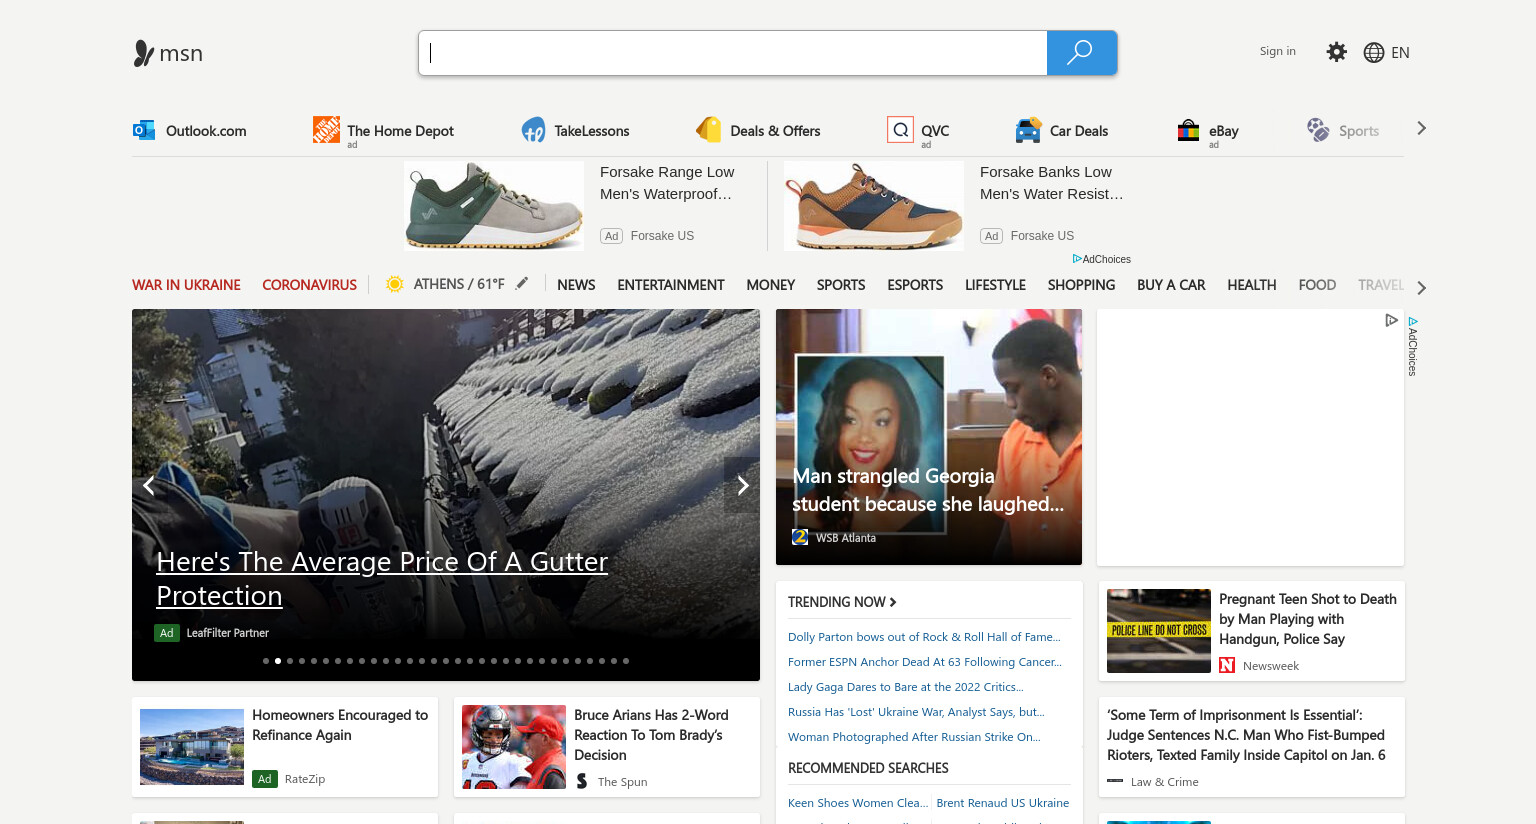Image resolution: width=1536 pixels, height=824 pixels.
Task: Open Bruce Arians 2-Word Reaction article
Action: (651, 735)
